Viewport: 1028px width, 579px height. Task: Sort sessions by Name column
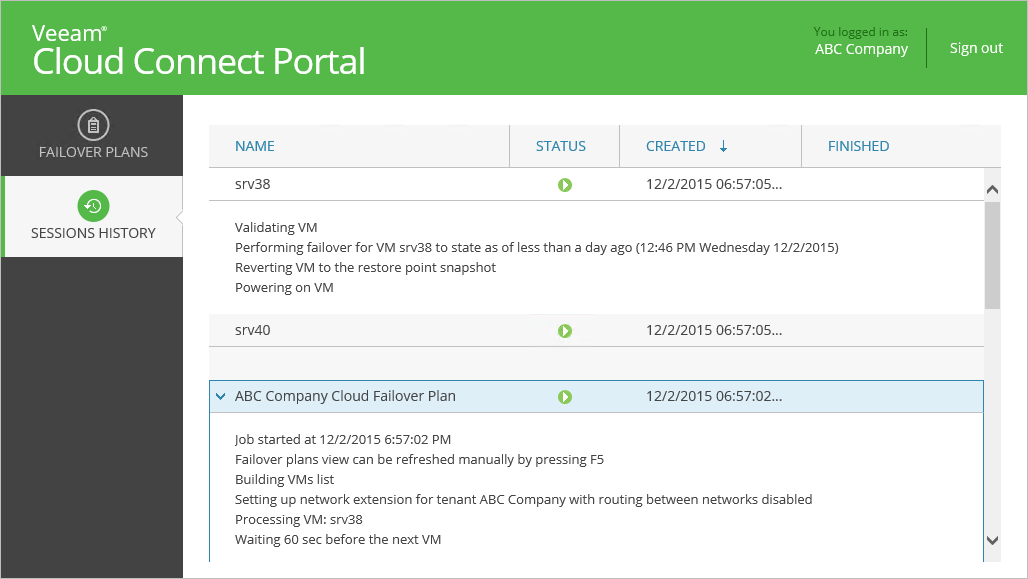click(x=255, y=146)
